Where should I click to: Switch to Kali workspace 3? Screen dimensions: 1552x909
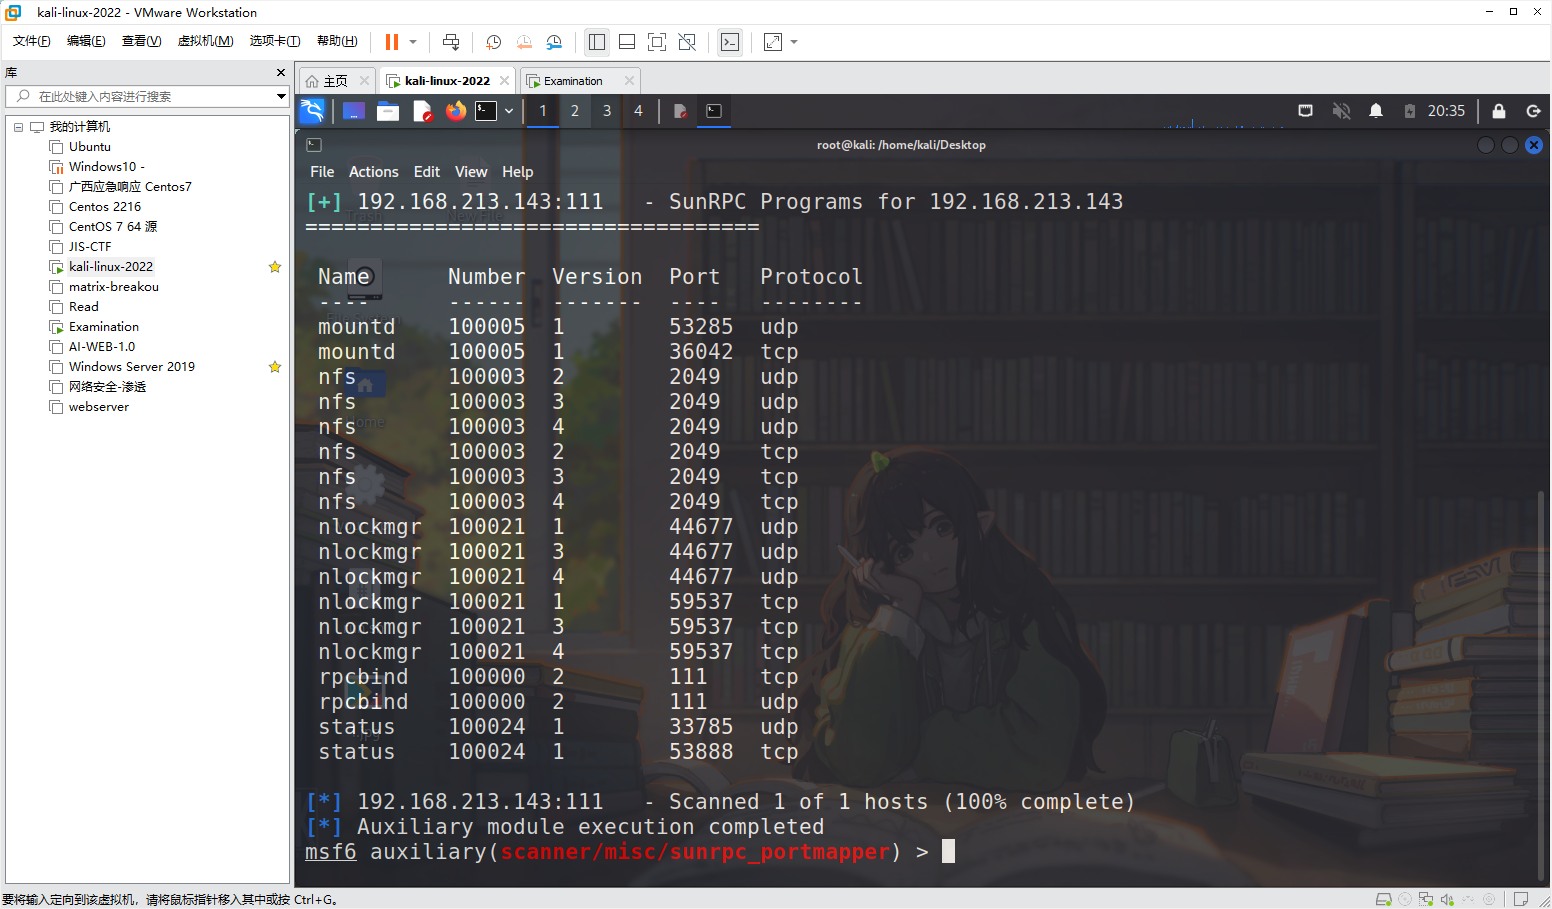[x=607, y=111]
